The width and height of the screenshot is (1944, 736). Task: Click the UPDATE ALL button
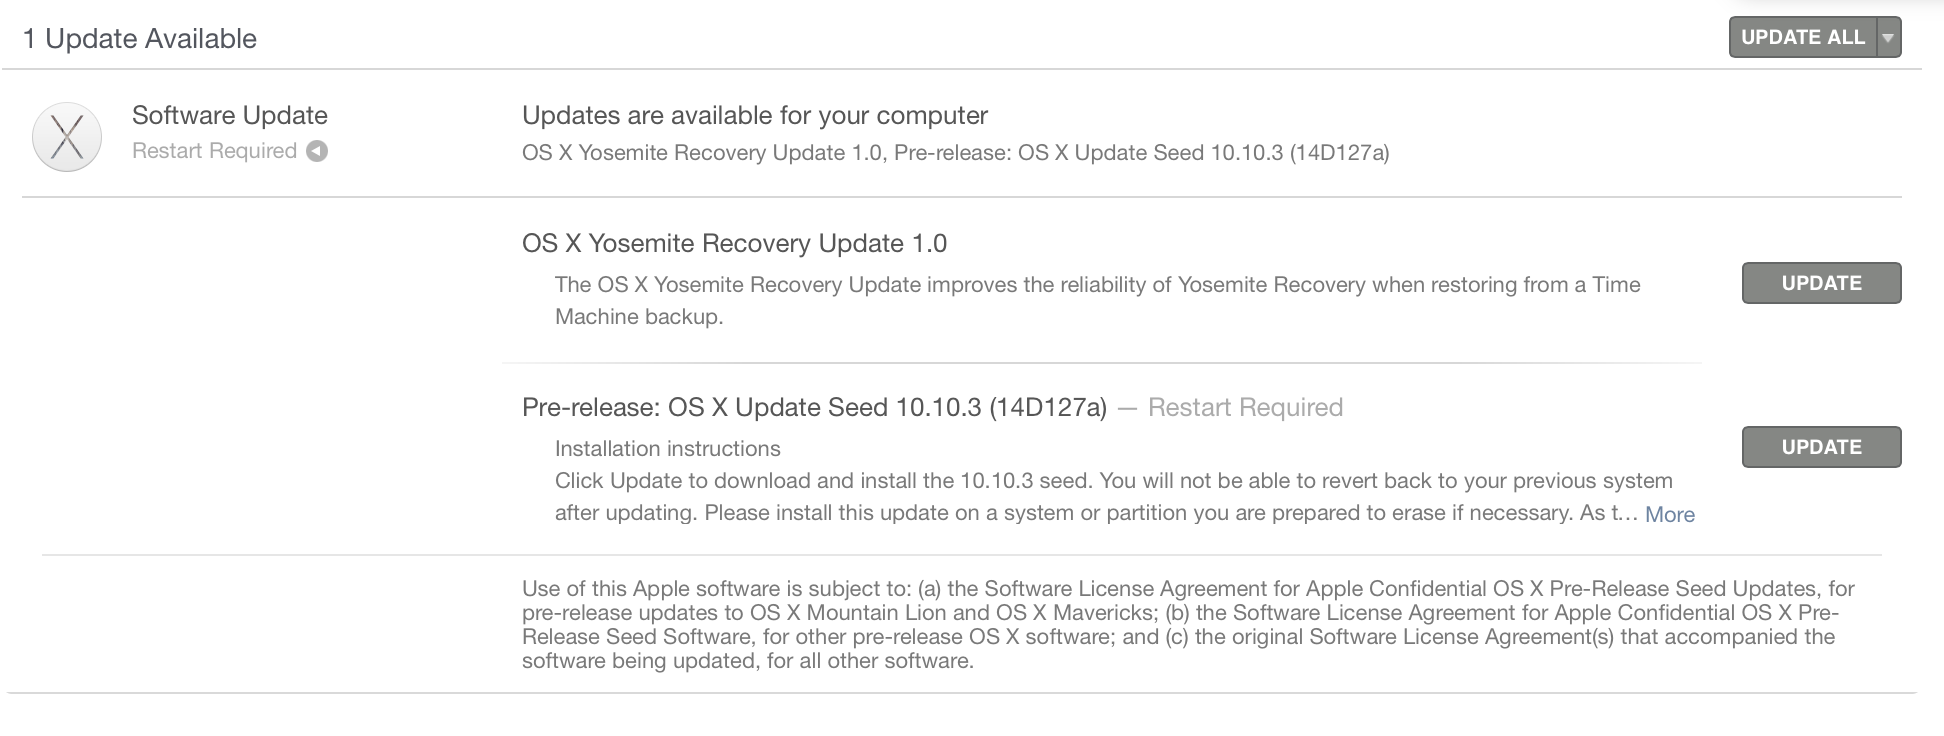tap(1802, 38)
